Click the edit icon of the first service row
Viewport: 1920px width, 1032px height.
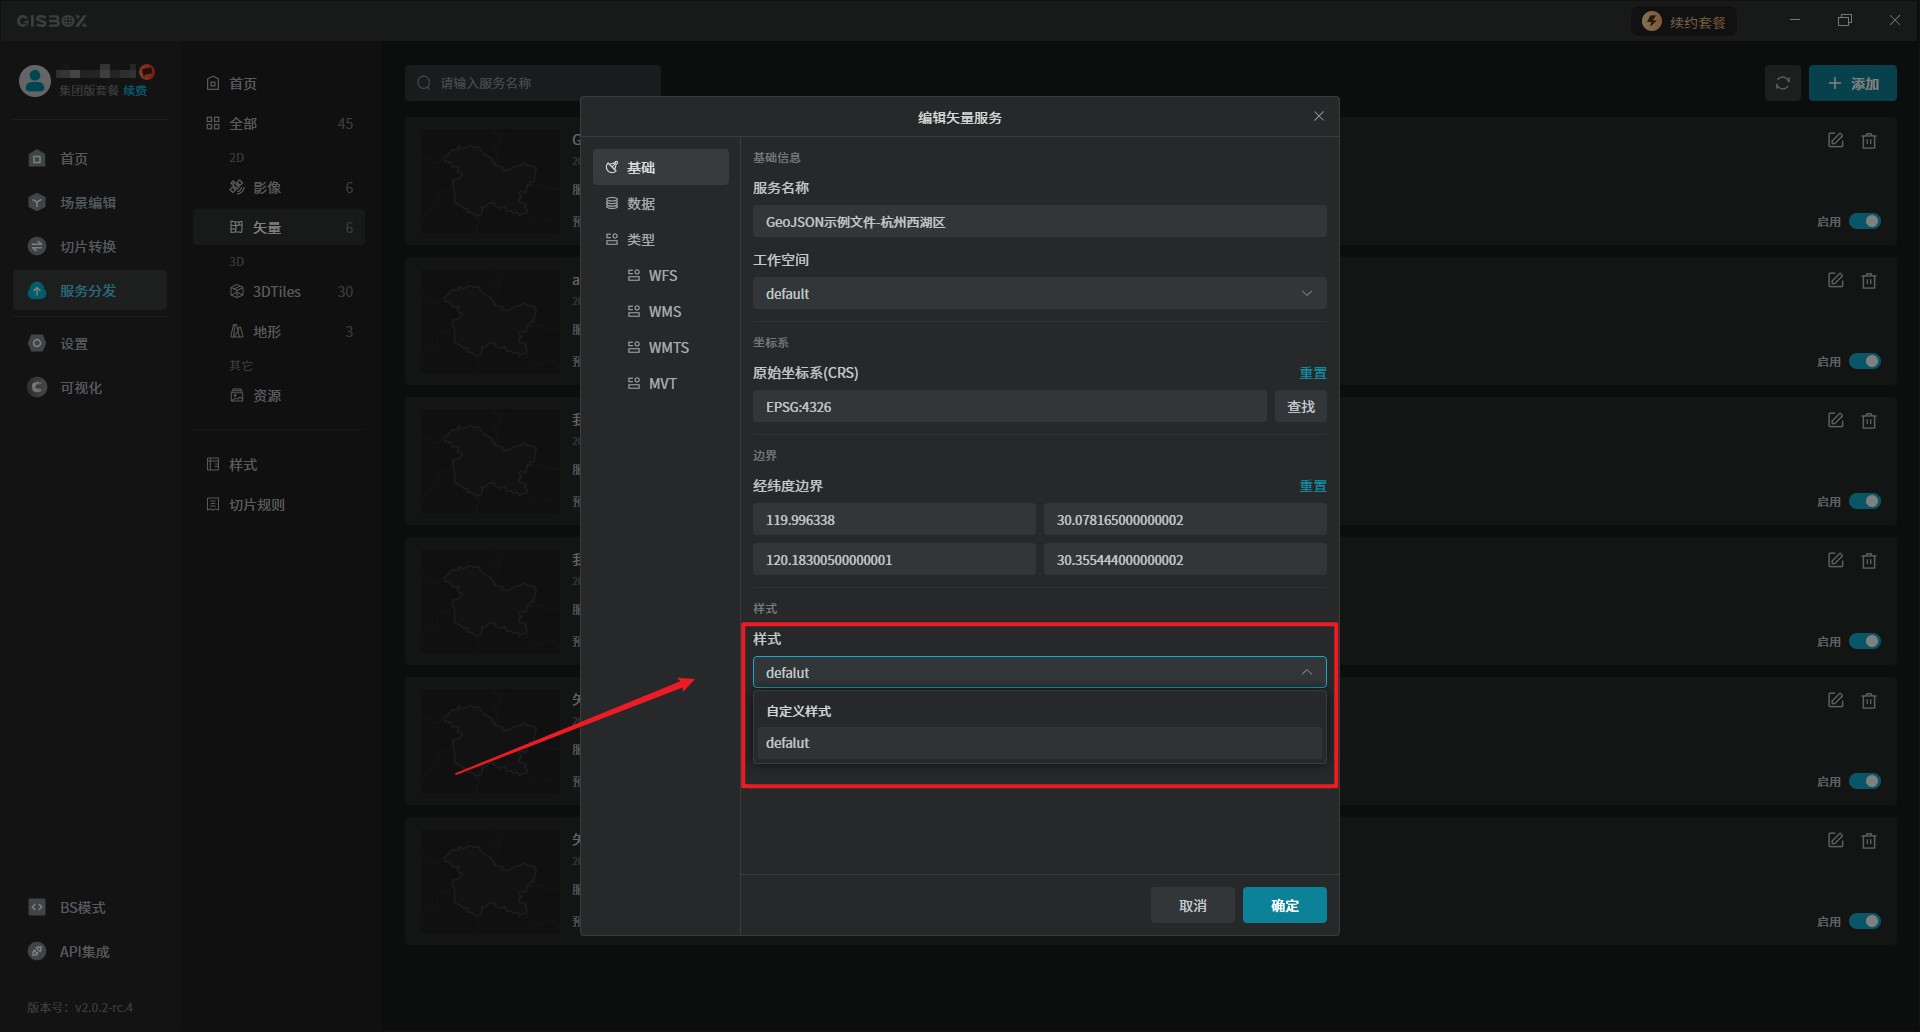click(1835, 141)
